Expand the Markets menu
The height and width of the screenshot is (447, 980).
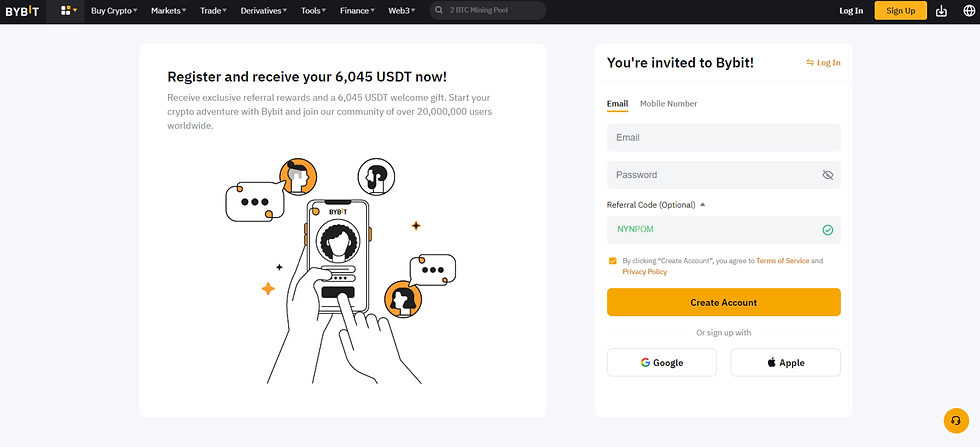168,11
